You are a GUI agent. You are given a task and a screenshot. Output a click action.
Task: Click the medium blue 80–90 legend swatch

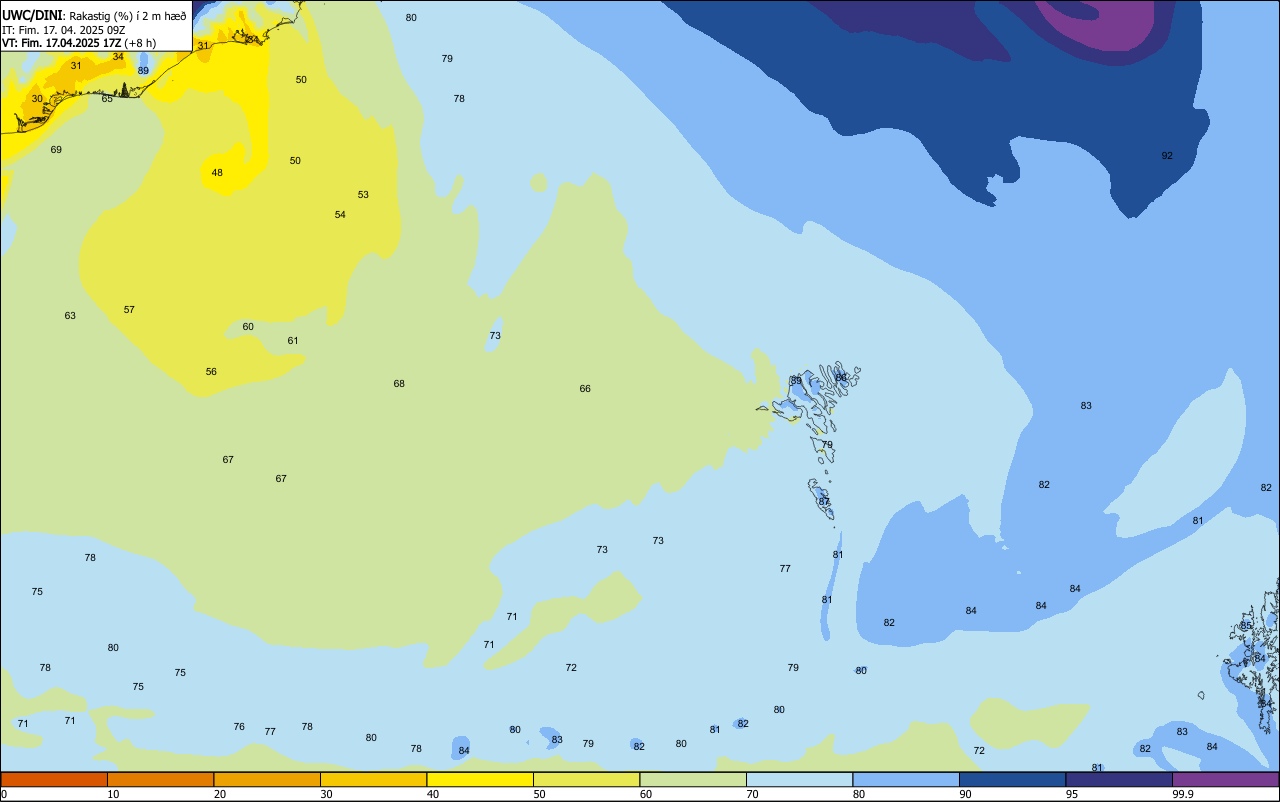[906, 779]
